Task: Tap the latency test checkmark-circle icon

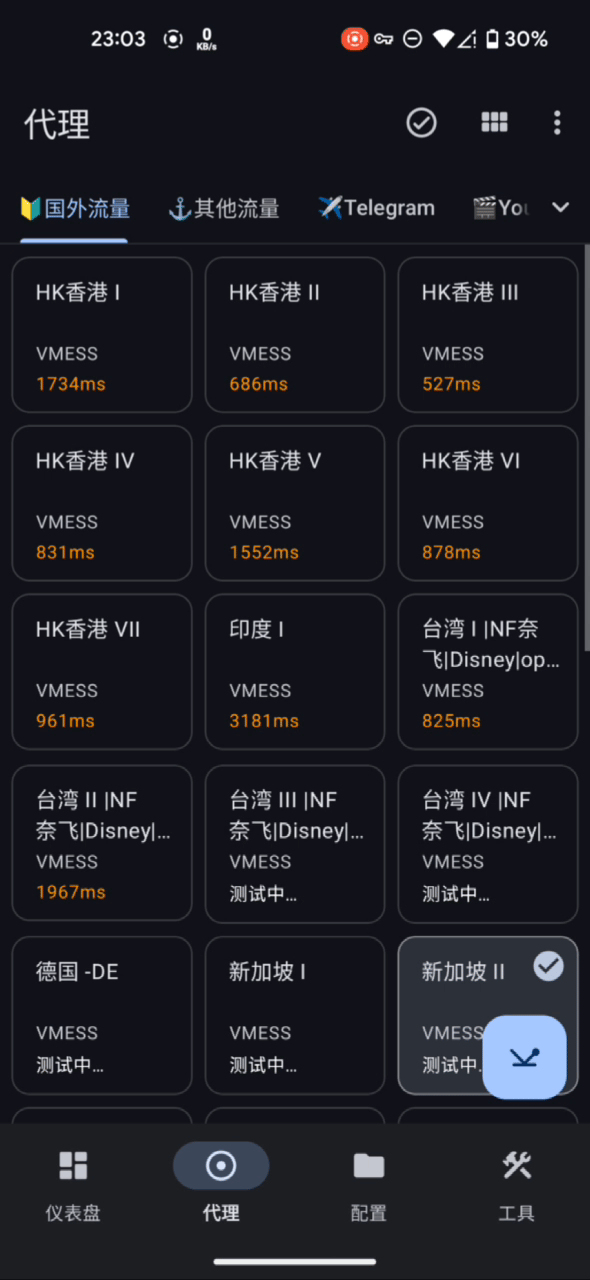Action: 421,123
